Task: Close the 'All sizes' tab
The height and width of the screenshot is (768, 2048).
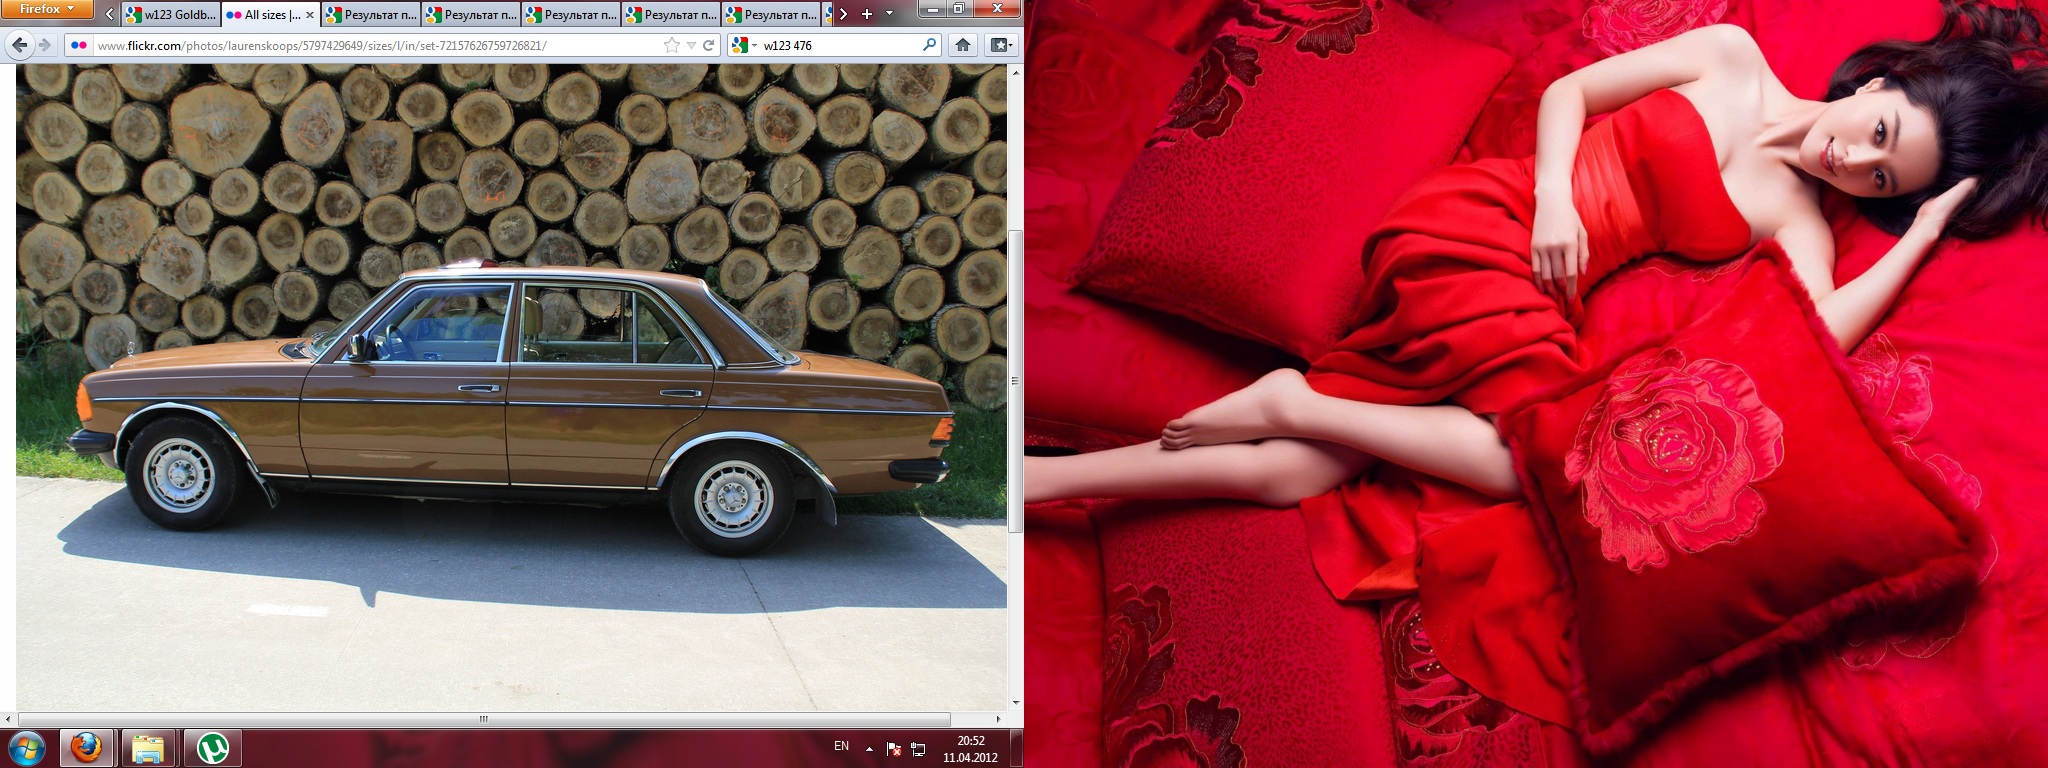Action: pos(309,15)
